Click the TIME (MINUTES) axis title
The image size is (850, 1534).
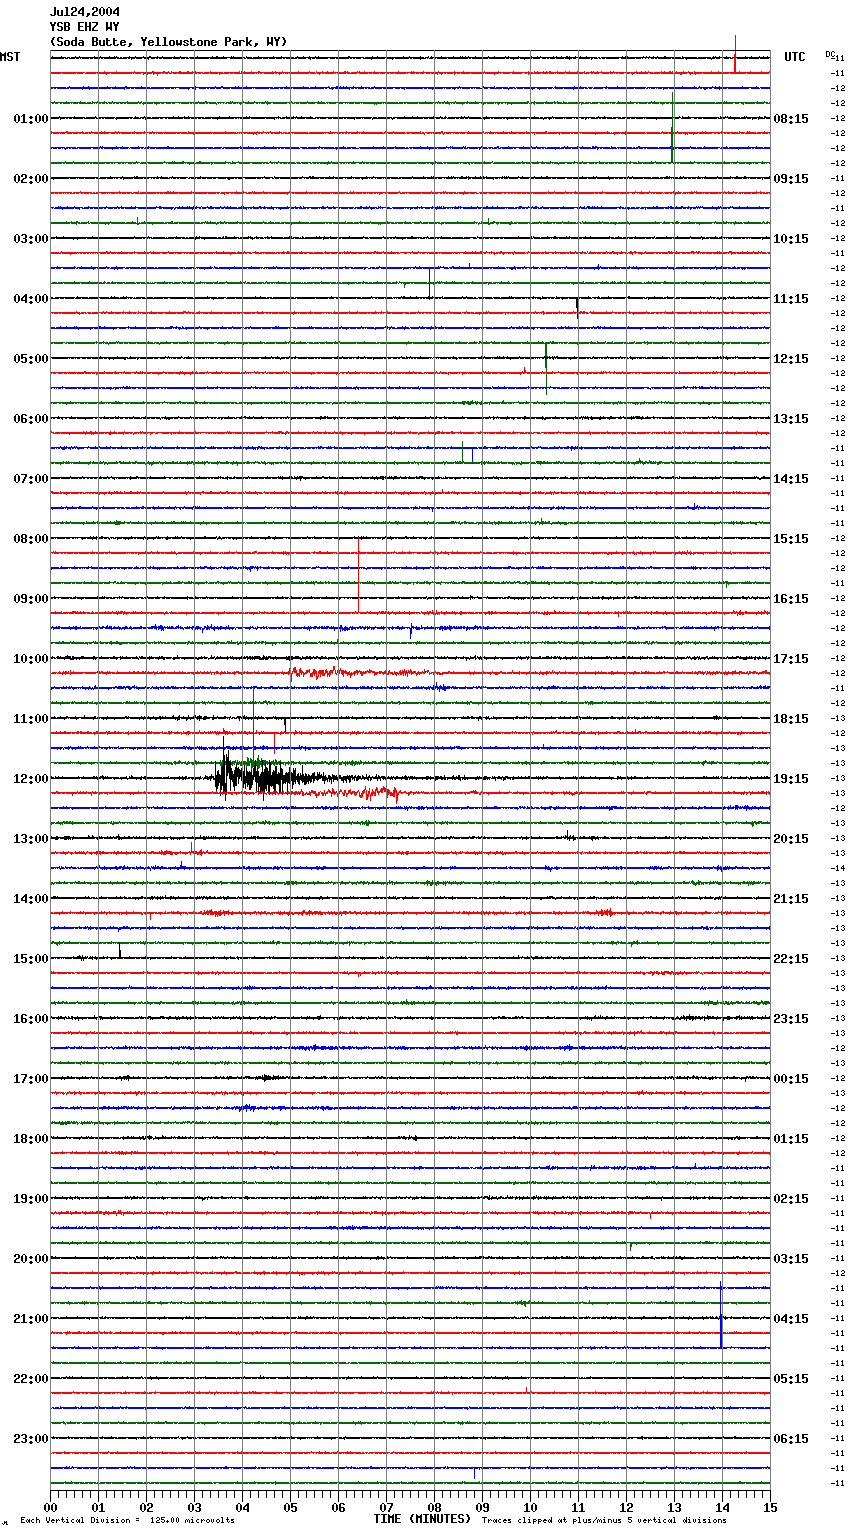coord(422,1519)
